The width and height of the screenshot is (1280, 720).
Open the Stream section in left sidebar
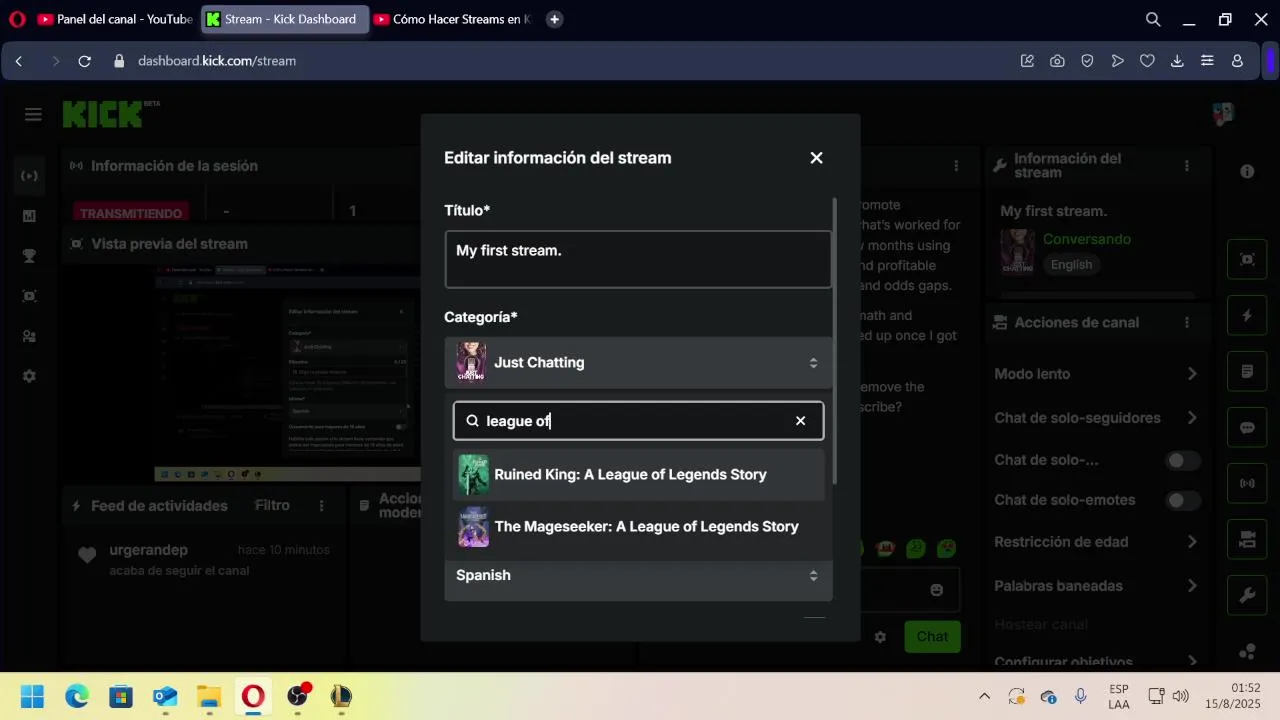coord(29,176)
